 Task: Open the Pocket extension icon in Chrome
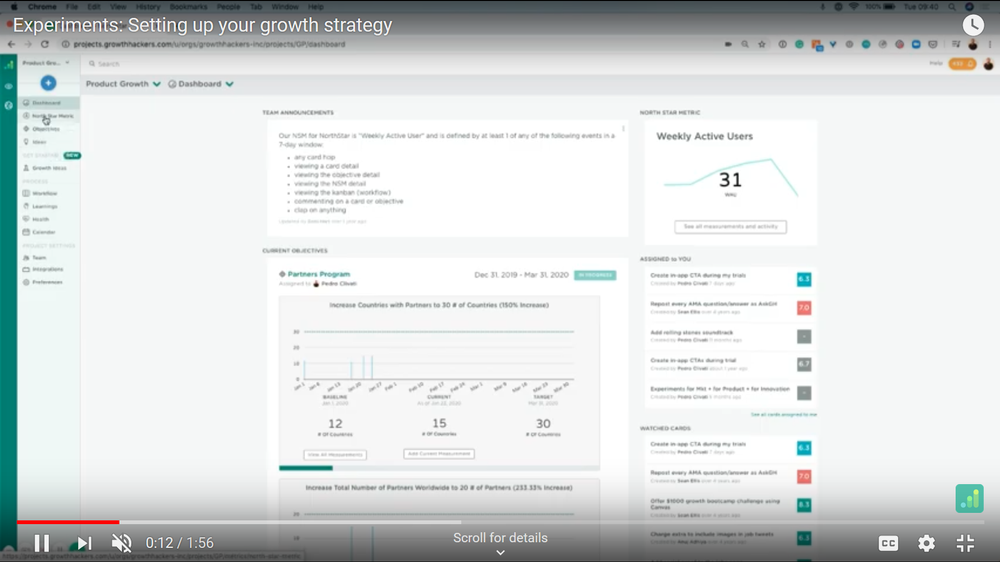pos(933,44)
